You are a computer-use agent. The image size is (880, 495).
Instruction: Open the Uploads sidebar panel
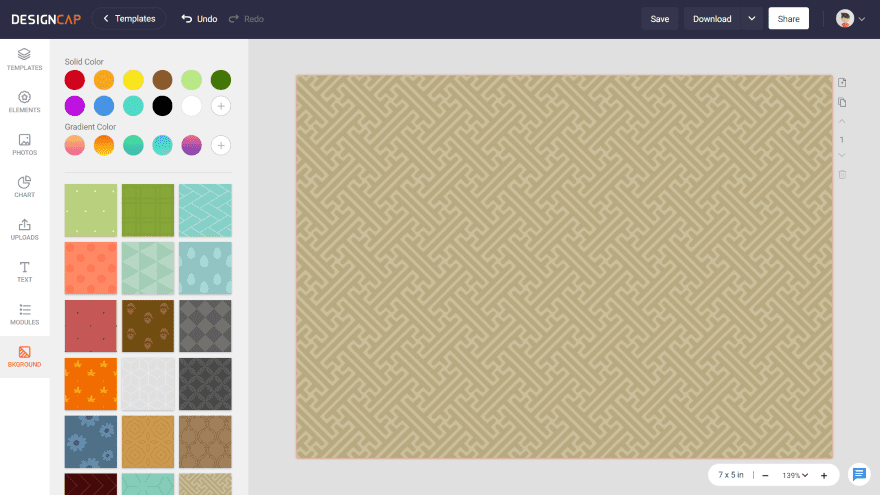[x=24, y=229]
